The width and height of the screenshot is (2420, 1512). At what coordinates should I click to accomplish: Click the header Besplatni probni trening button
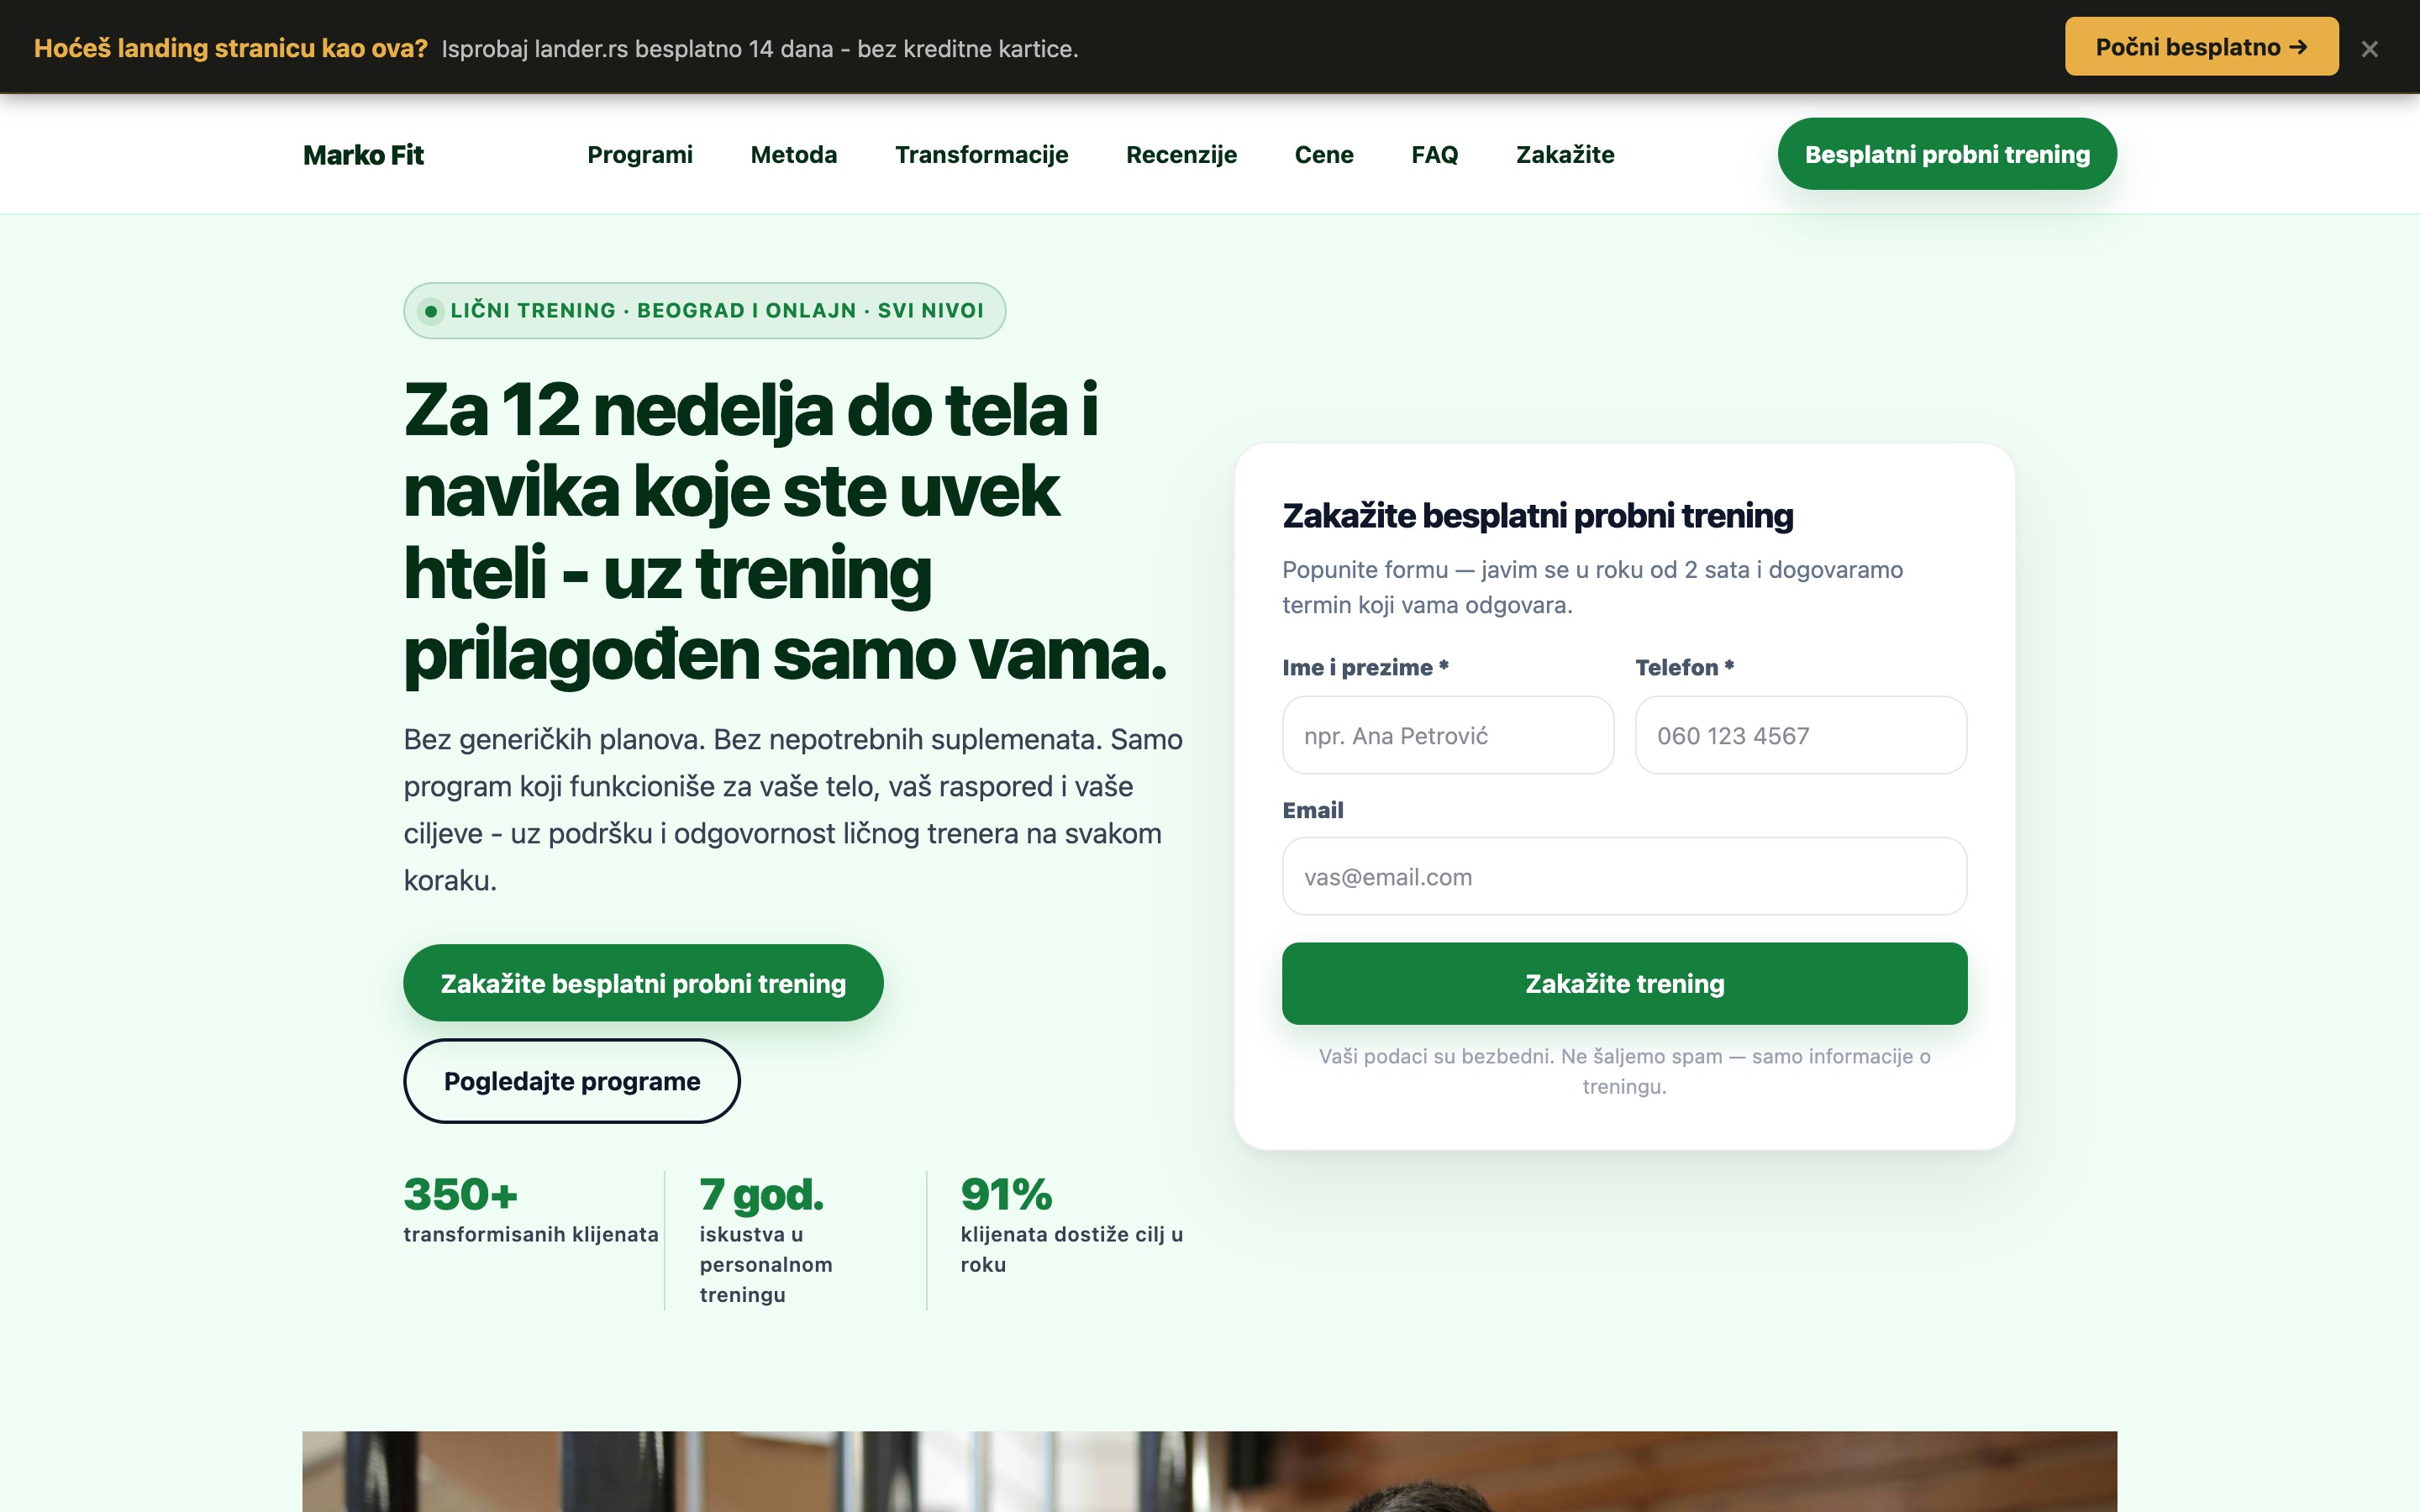click(x=1947, y=154)
